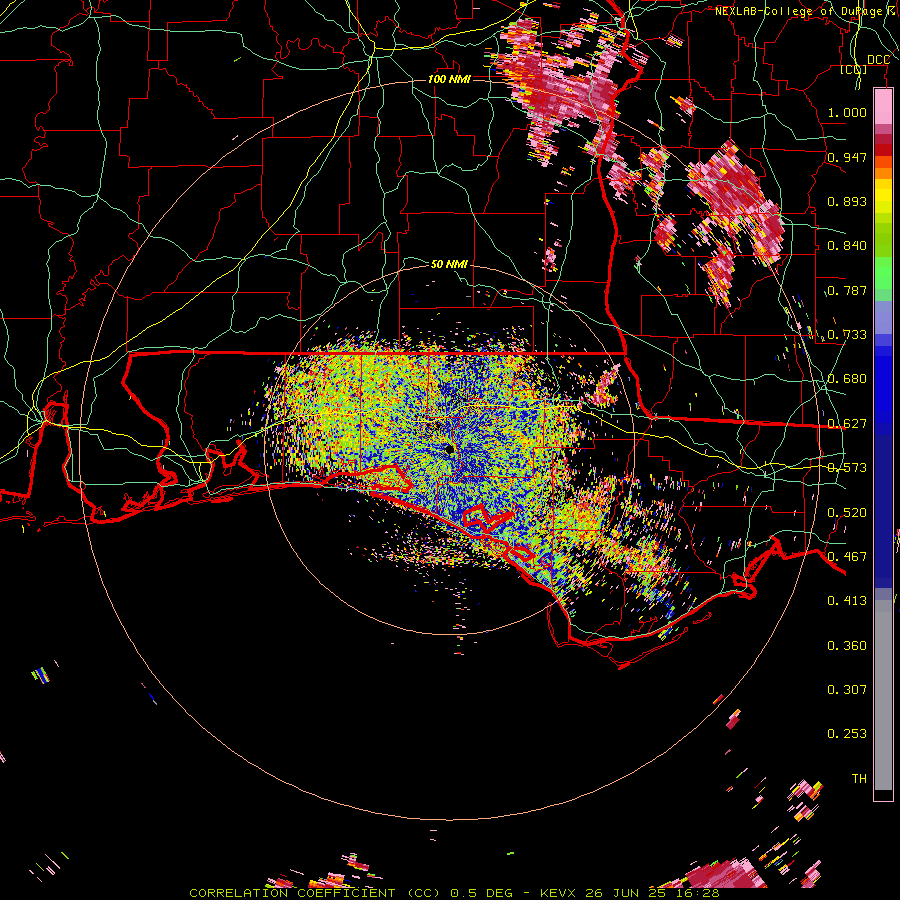Click the KEVX station identifier in caption
Screen dimensions: 900x900
click(558, 893)
